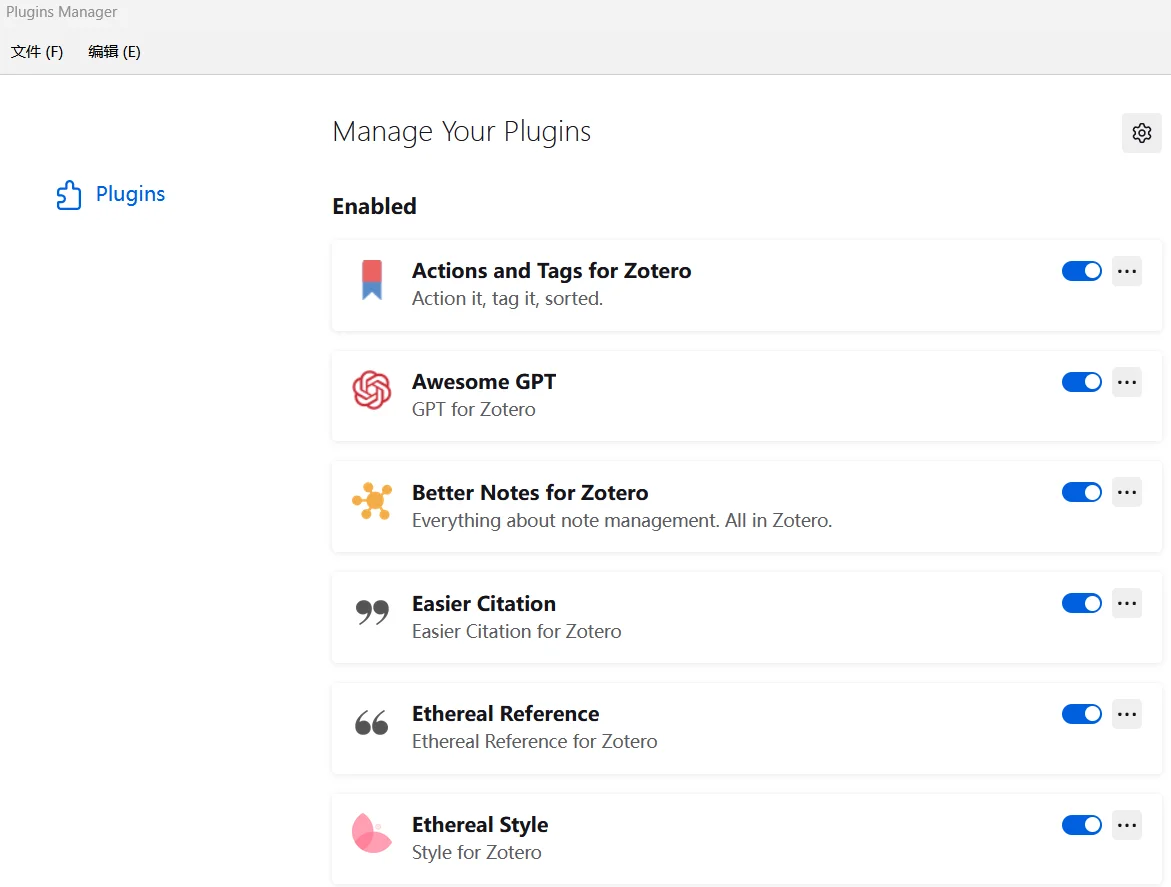Turn off the Awesome GPT toggle
This screenshot has width=1171, height=887.
1081,382
